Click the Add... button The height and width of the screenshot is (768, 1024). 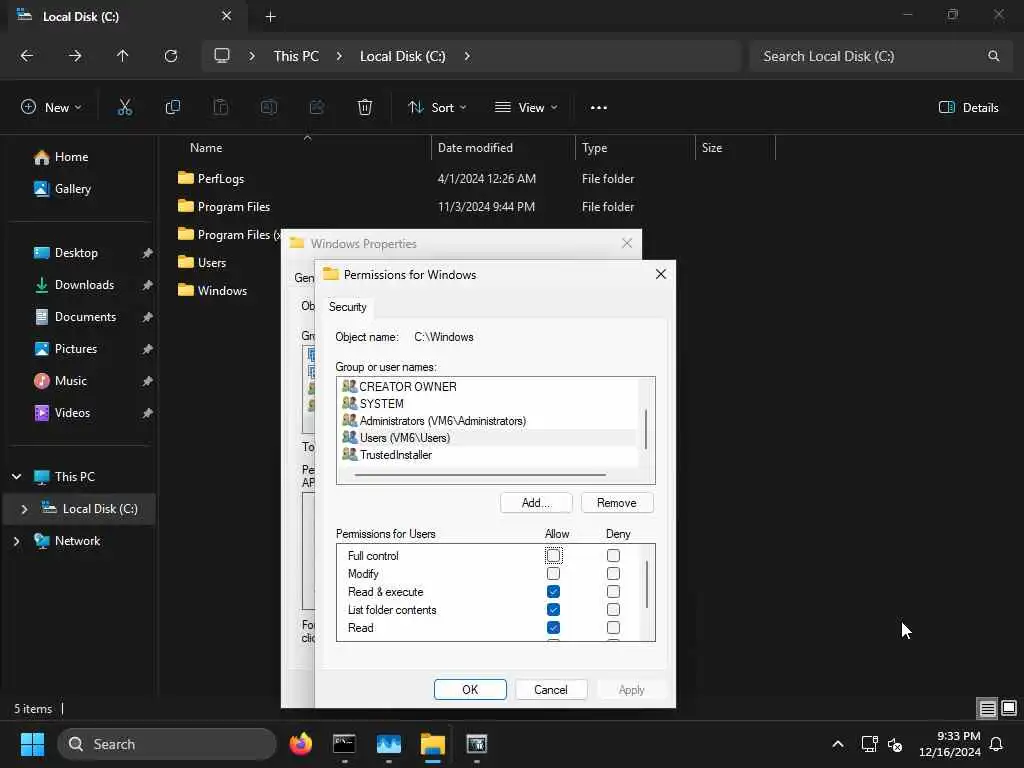(x=536, y=503)
